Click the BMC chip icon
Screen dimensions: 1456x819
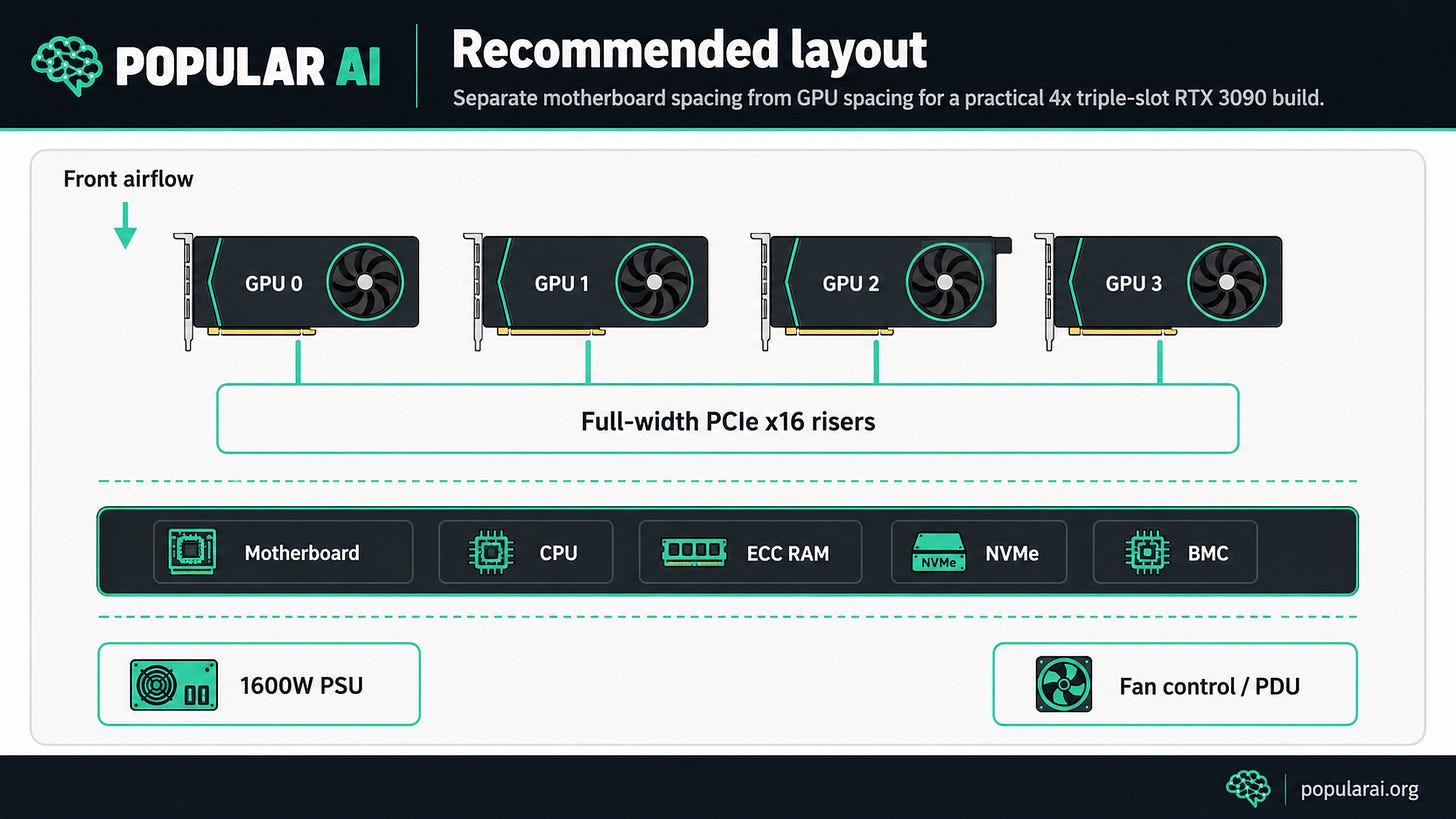tap(1147, 552)
